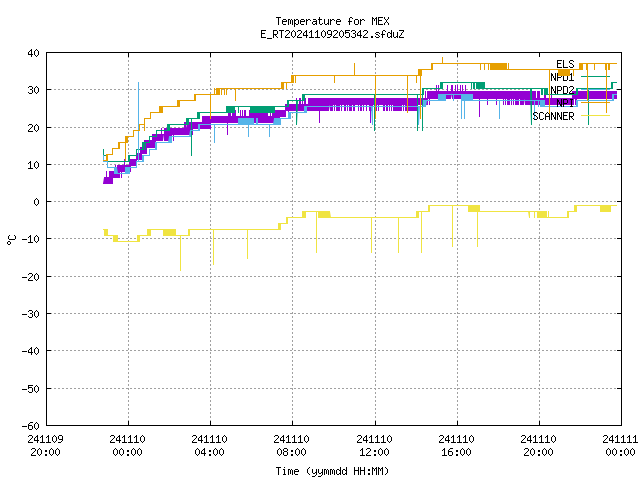
Task: Click the y-axis tick label 30
Action: [33, 90]
